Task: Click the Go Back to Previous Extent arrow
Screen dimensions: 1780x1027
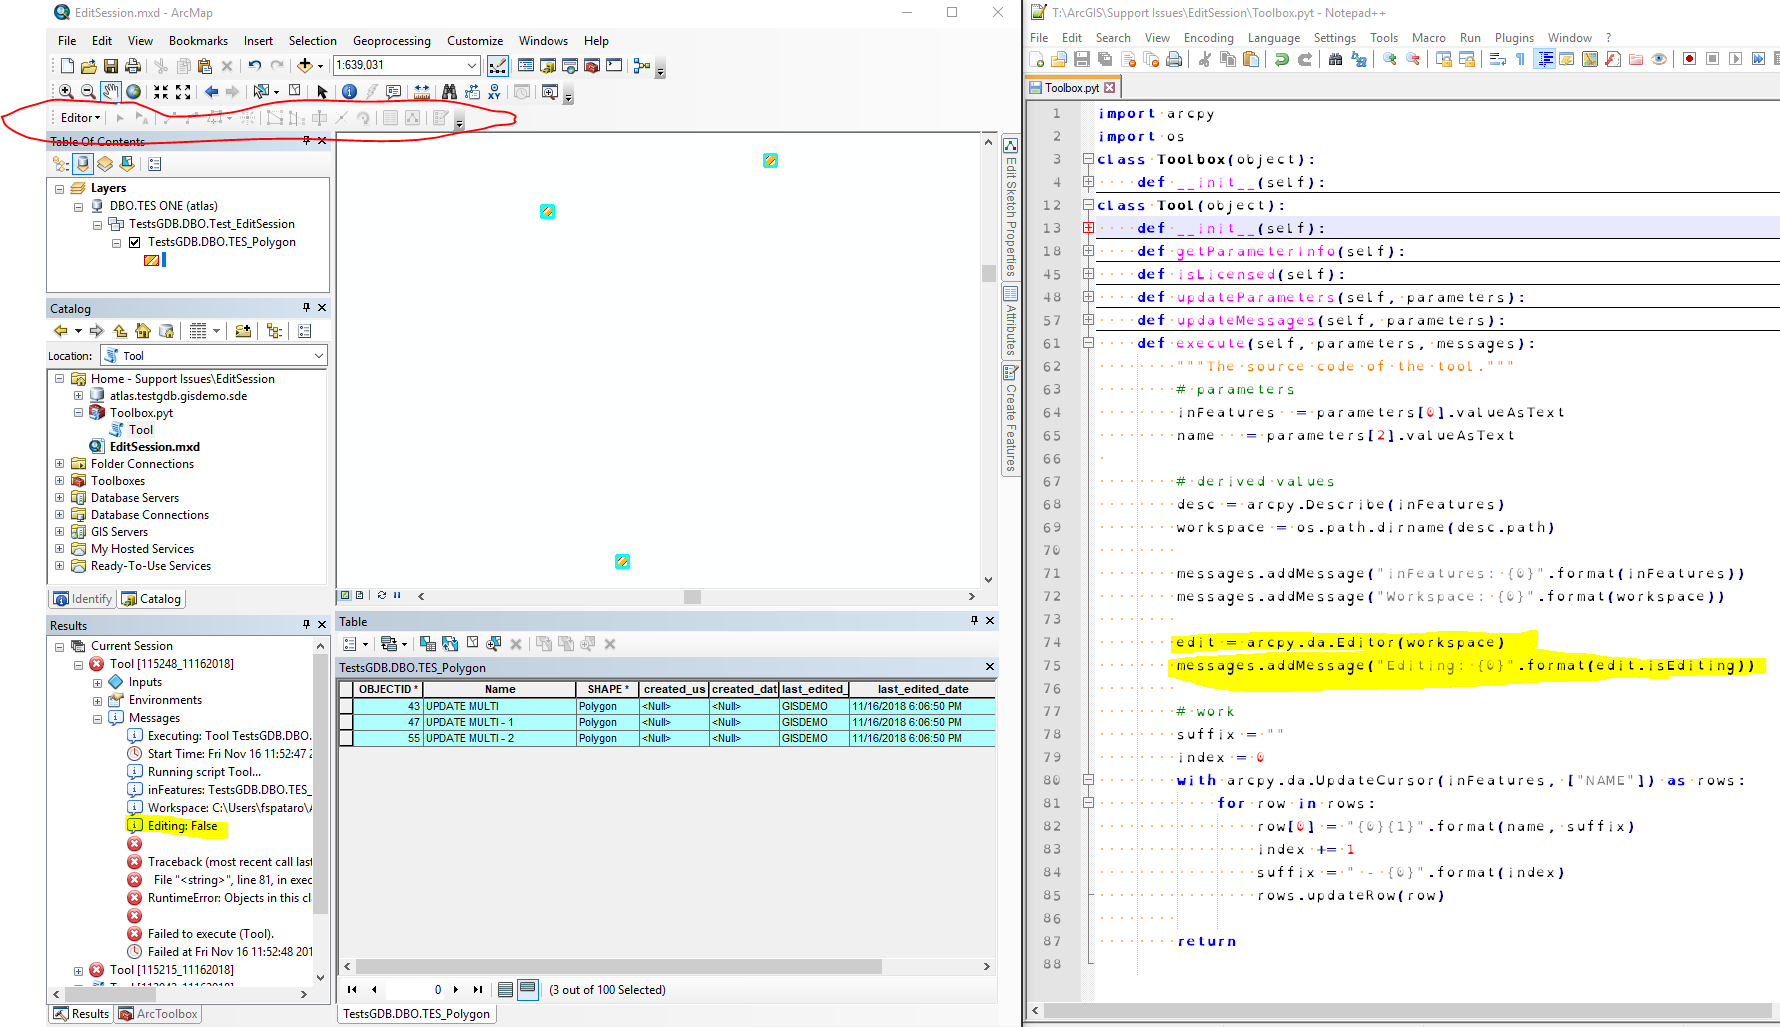Action: tap(211, 92)
